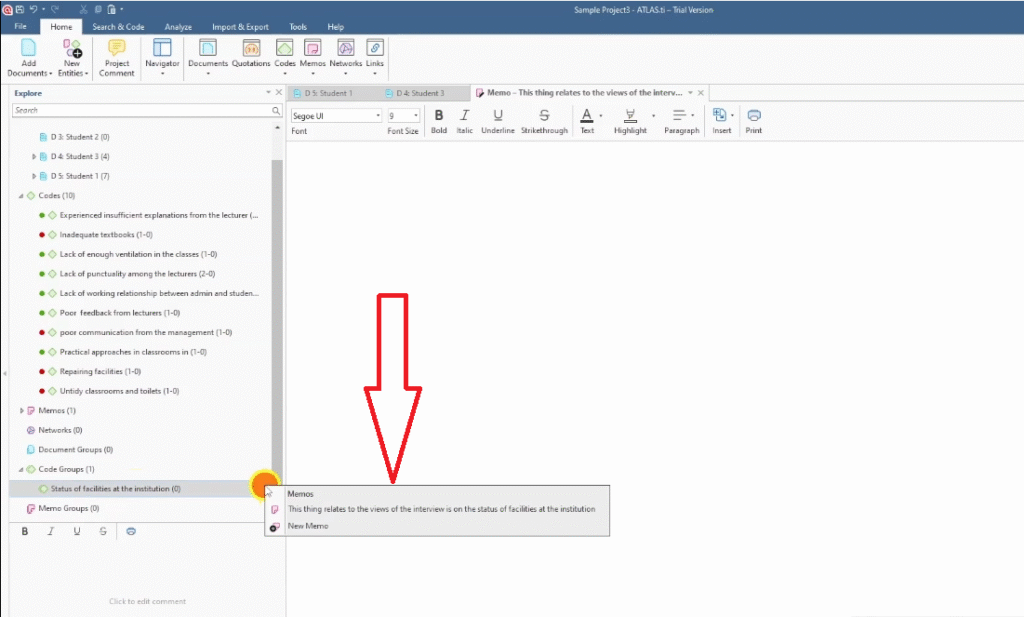Open the text color picker
The height and width of the screenshot is (617, 1024).
[587, 116]
